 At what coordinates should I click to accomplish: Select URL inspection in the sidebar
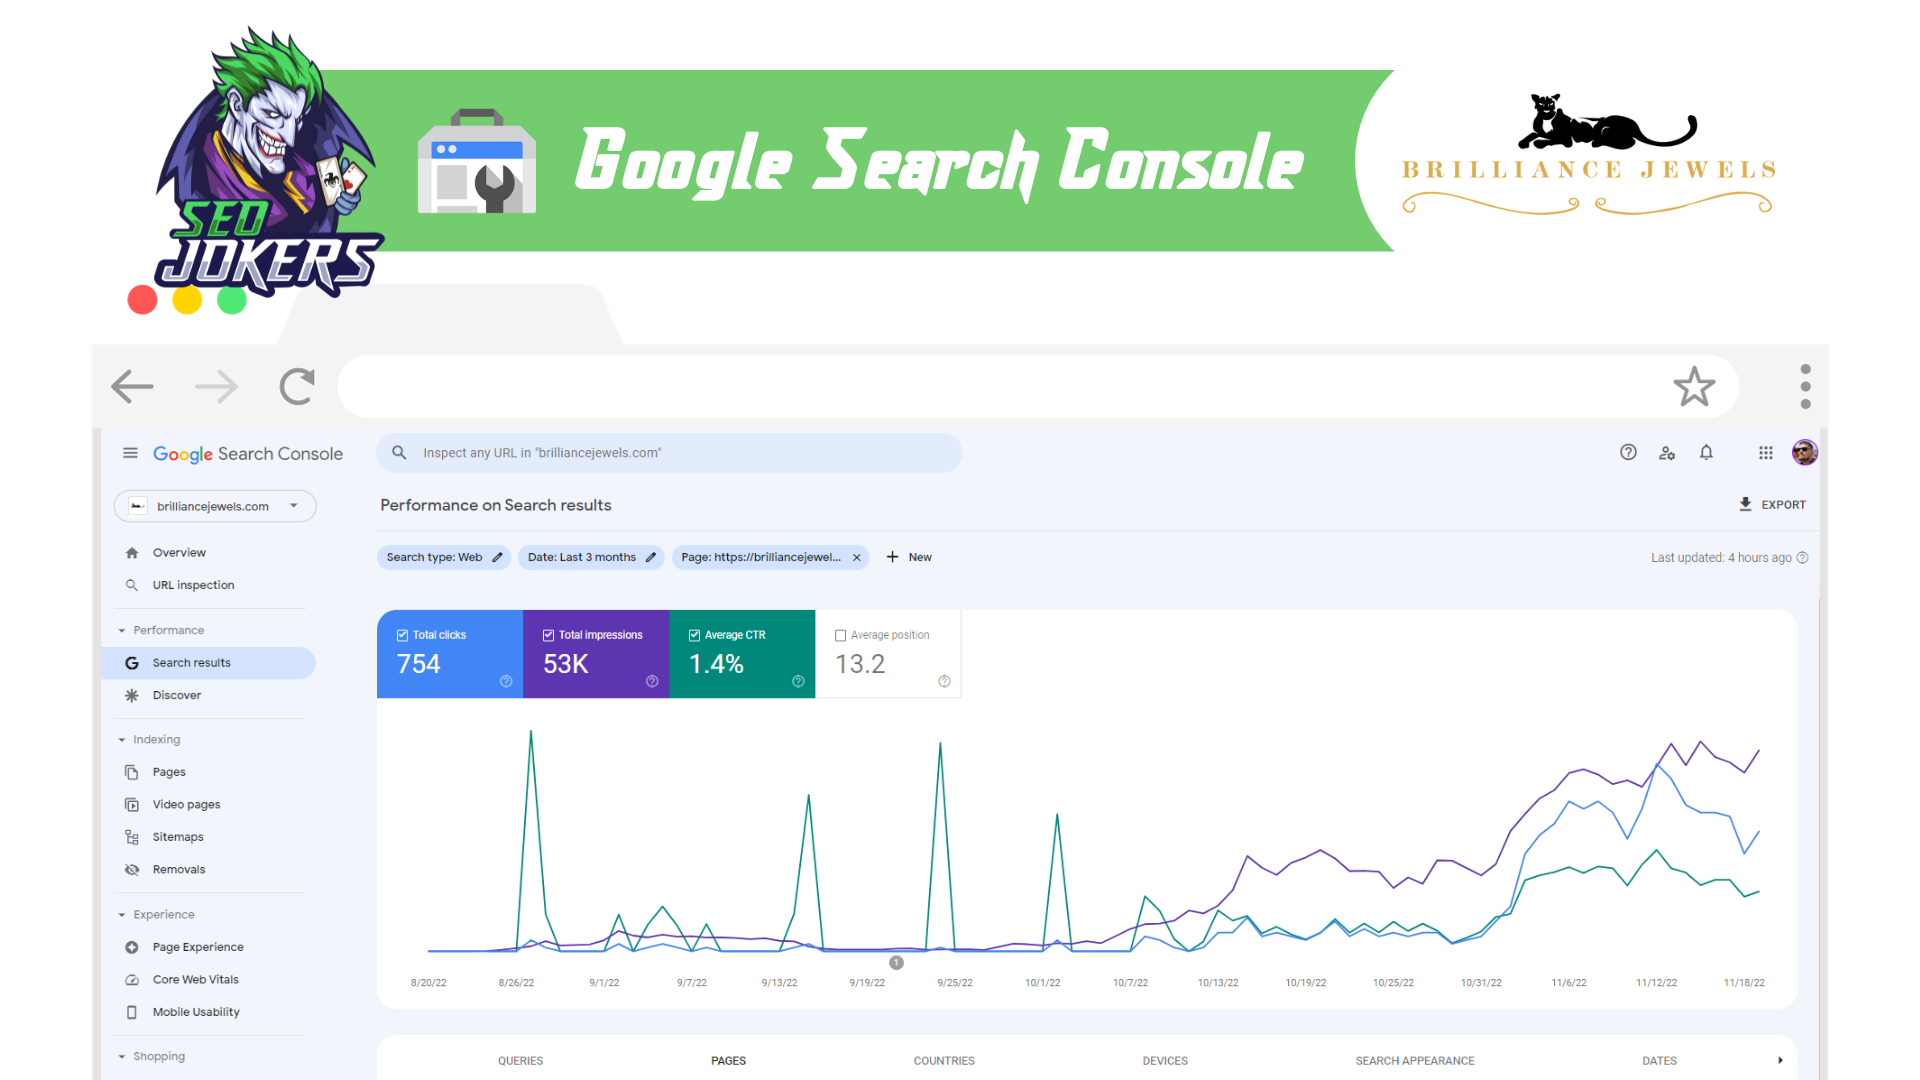[193, 584]
